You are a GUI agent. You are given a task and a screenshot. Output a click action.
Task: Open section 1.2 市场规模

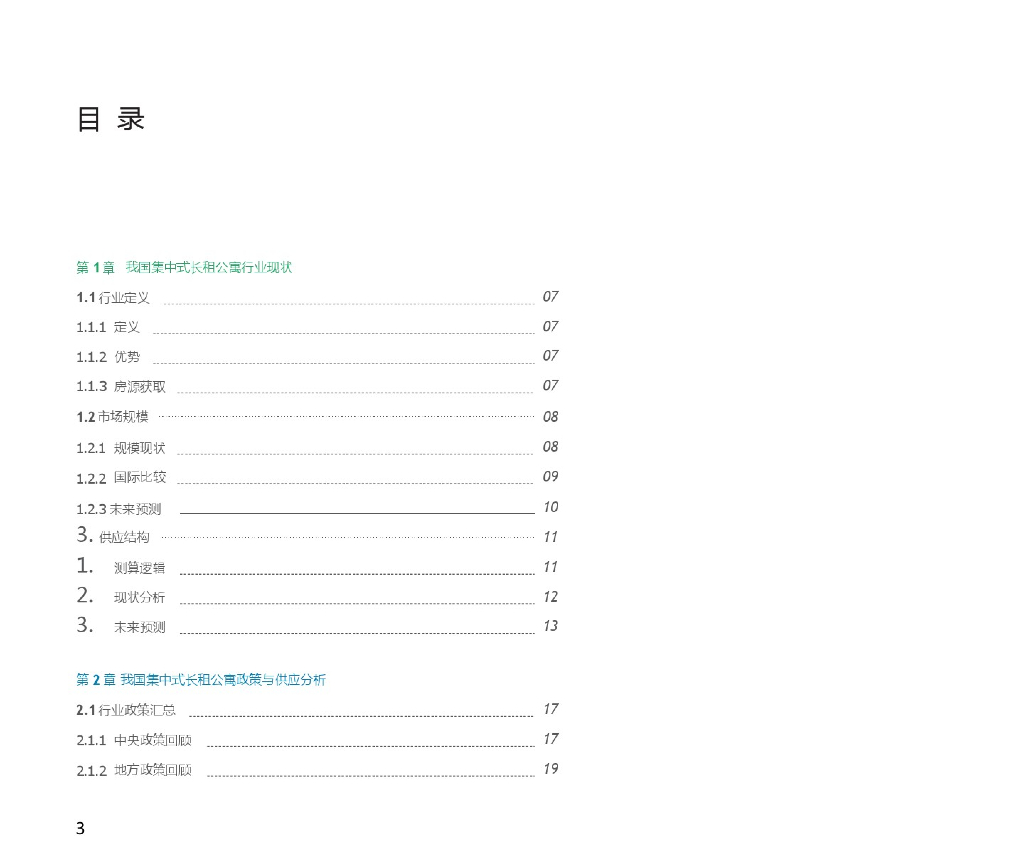click(x=112, y=417)
